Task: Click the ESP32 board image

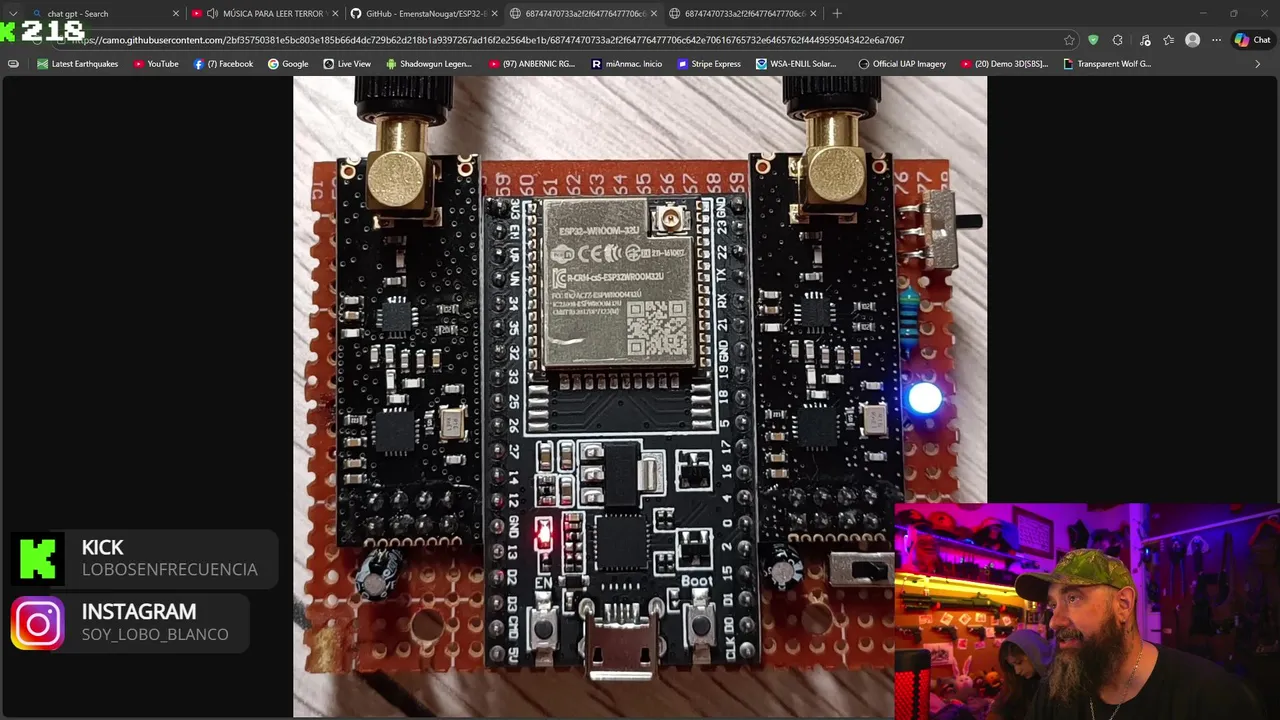Action: coord(640,397)
